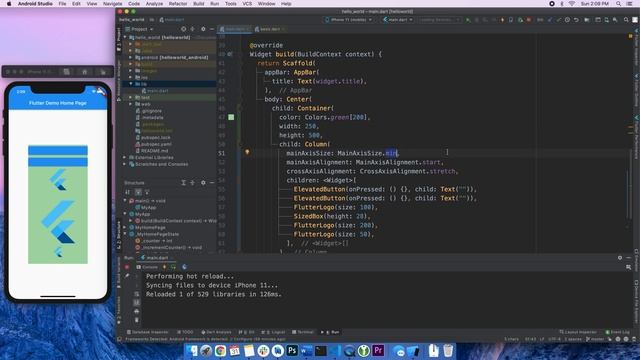
Task: Open the Dart Analysis tool window tab
Action: point(217,332)
